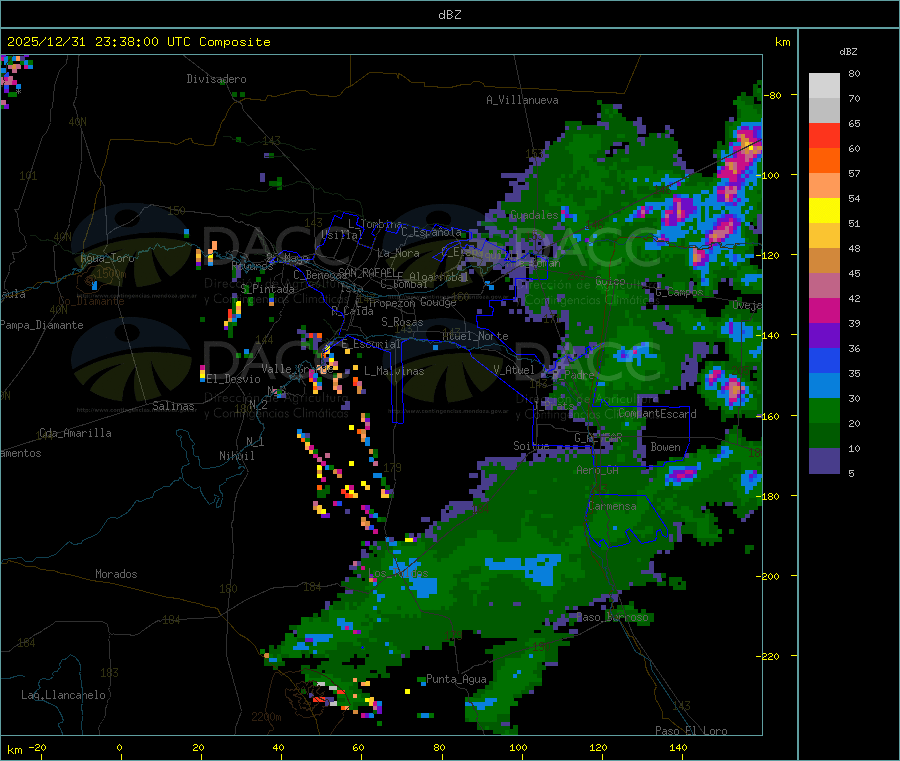The width and height of the screenshot is (900, 761).
Task: Click the 'Morados' place label
Action: pos(116,574)
